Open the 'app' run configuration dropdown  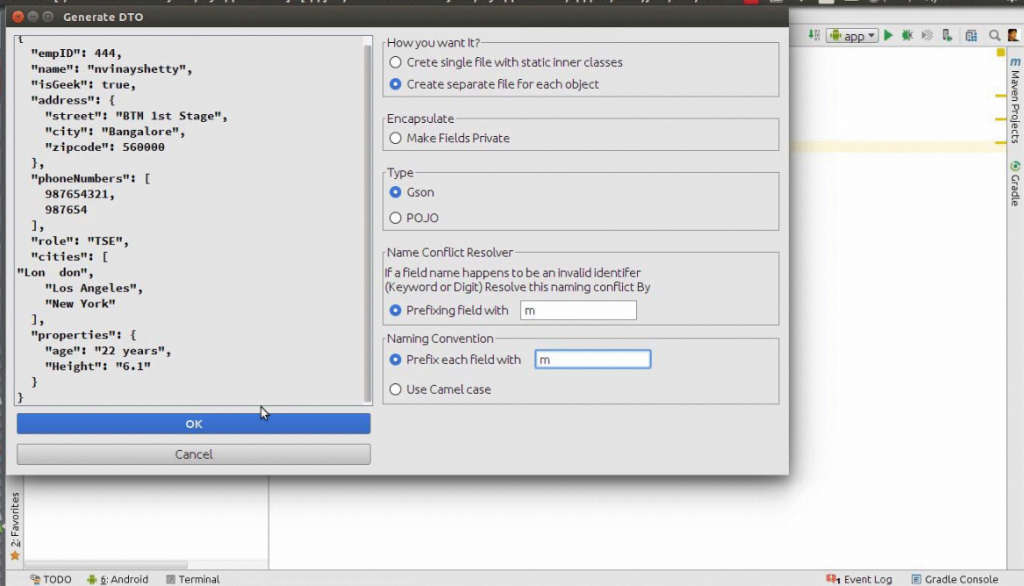coord(852,35)
